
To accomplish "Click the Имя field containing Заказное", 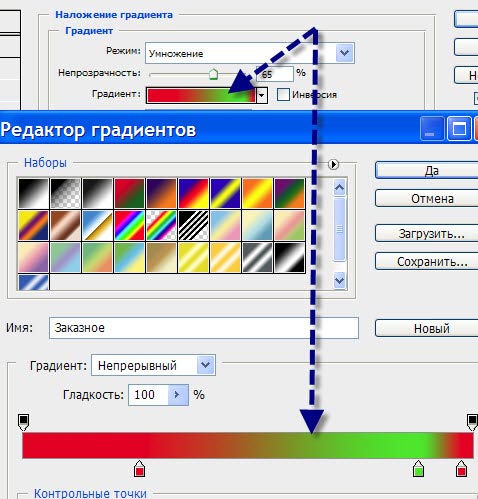I will 204,328.
